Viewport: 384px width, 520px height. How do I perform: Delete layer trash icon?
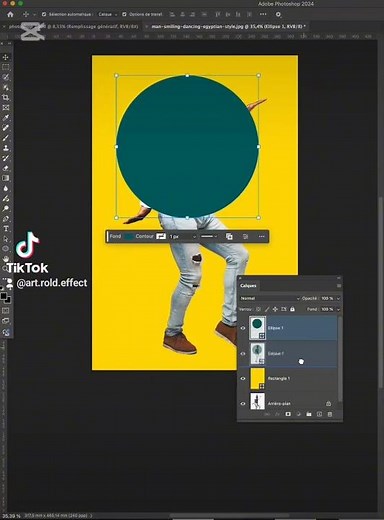click(x=330, y=414)
